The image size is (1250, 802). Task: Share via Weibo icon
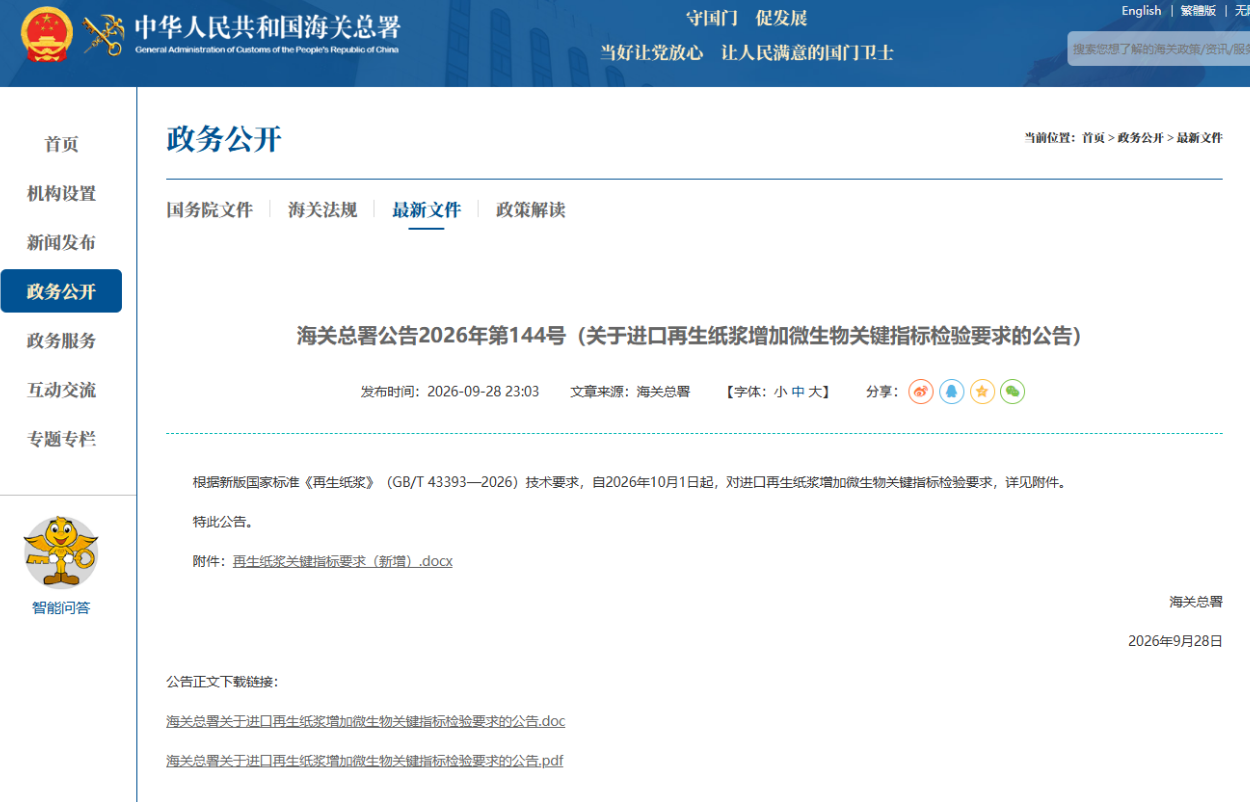921,391
